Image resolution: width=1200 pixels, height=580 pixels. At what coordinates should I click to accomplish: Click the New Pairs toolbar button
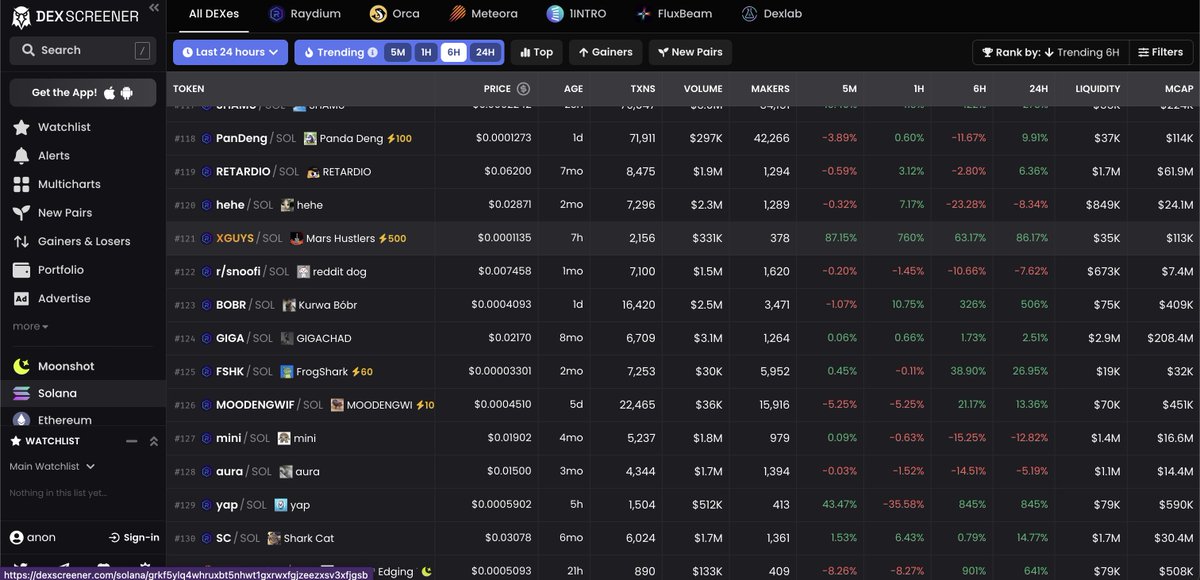tap(690, 52)
